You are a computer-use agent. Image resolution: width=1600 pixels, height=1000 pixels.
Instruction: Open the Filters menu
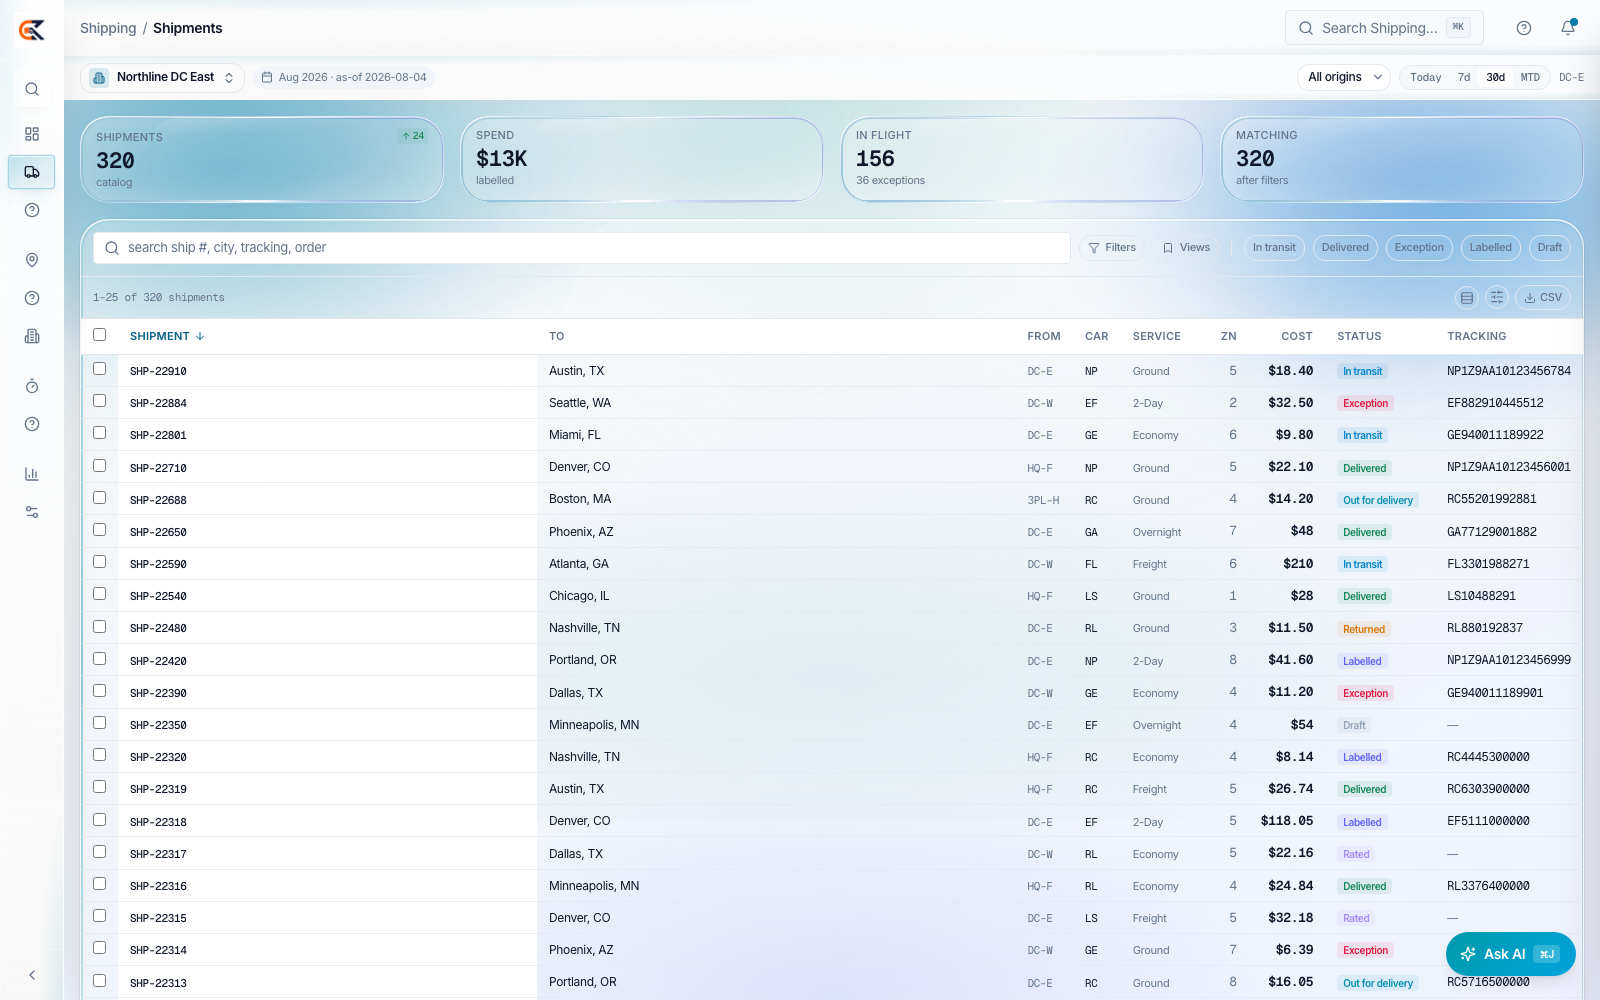(x=1112, y=247)
